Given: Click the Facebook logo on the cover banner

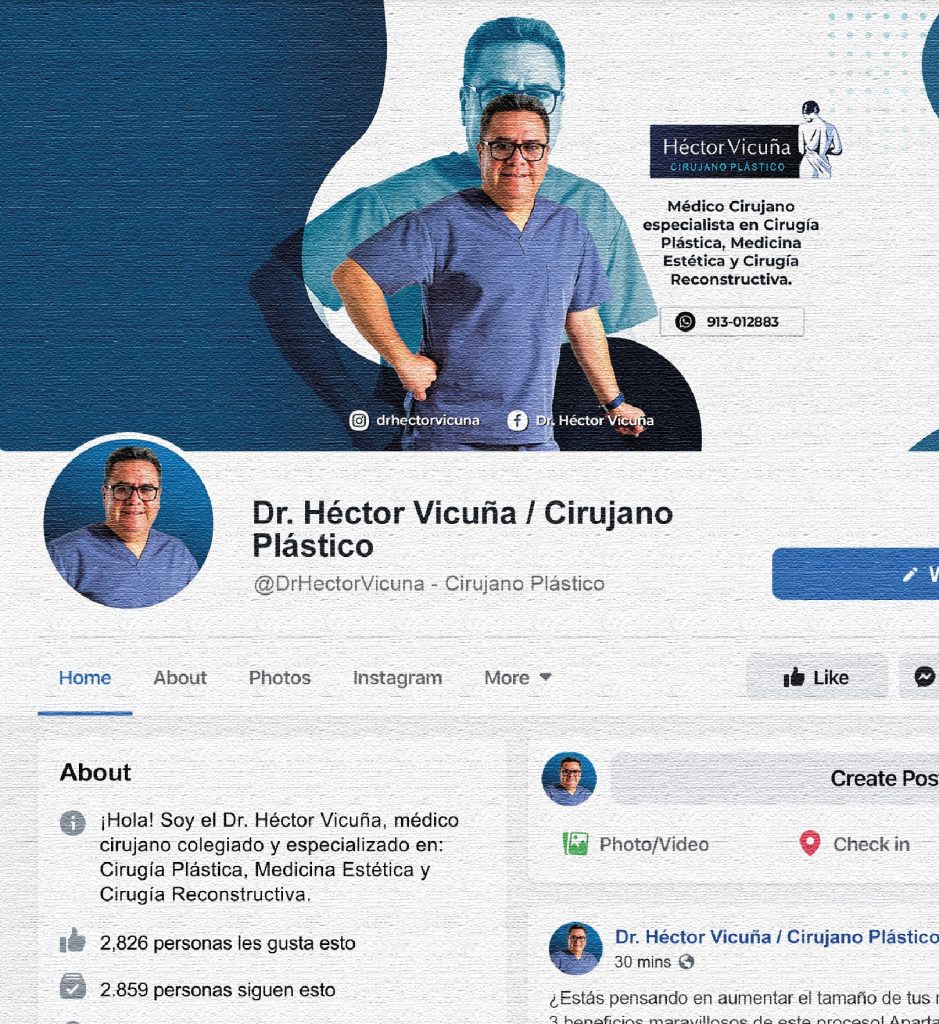Looking at the screenshot, I should (517, 421).
